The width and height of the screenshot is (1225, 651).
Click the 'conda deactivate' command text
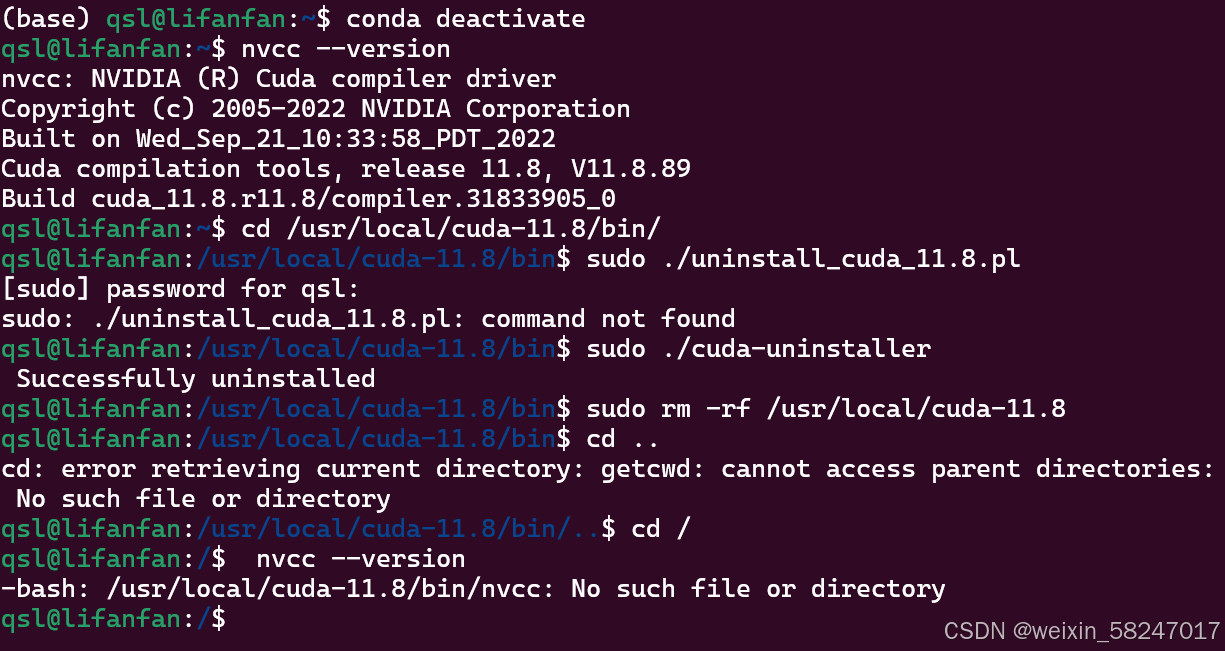click(x=465, y=19)
